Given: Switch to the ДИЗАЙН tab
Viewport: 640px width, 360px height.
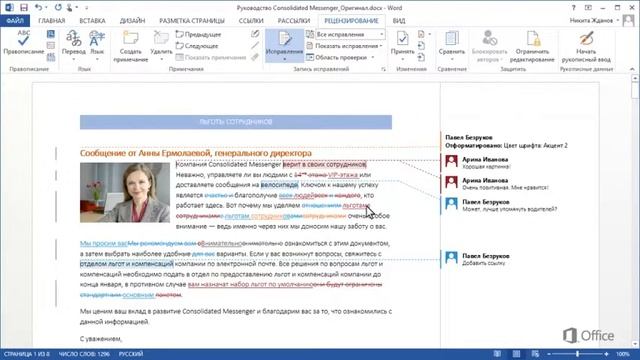Looking at the screenshot, I should pos(132,20).
